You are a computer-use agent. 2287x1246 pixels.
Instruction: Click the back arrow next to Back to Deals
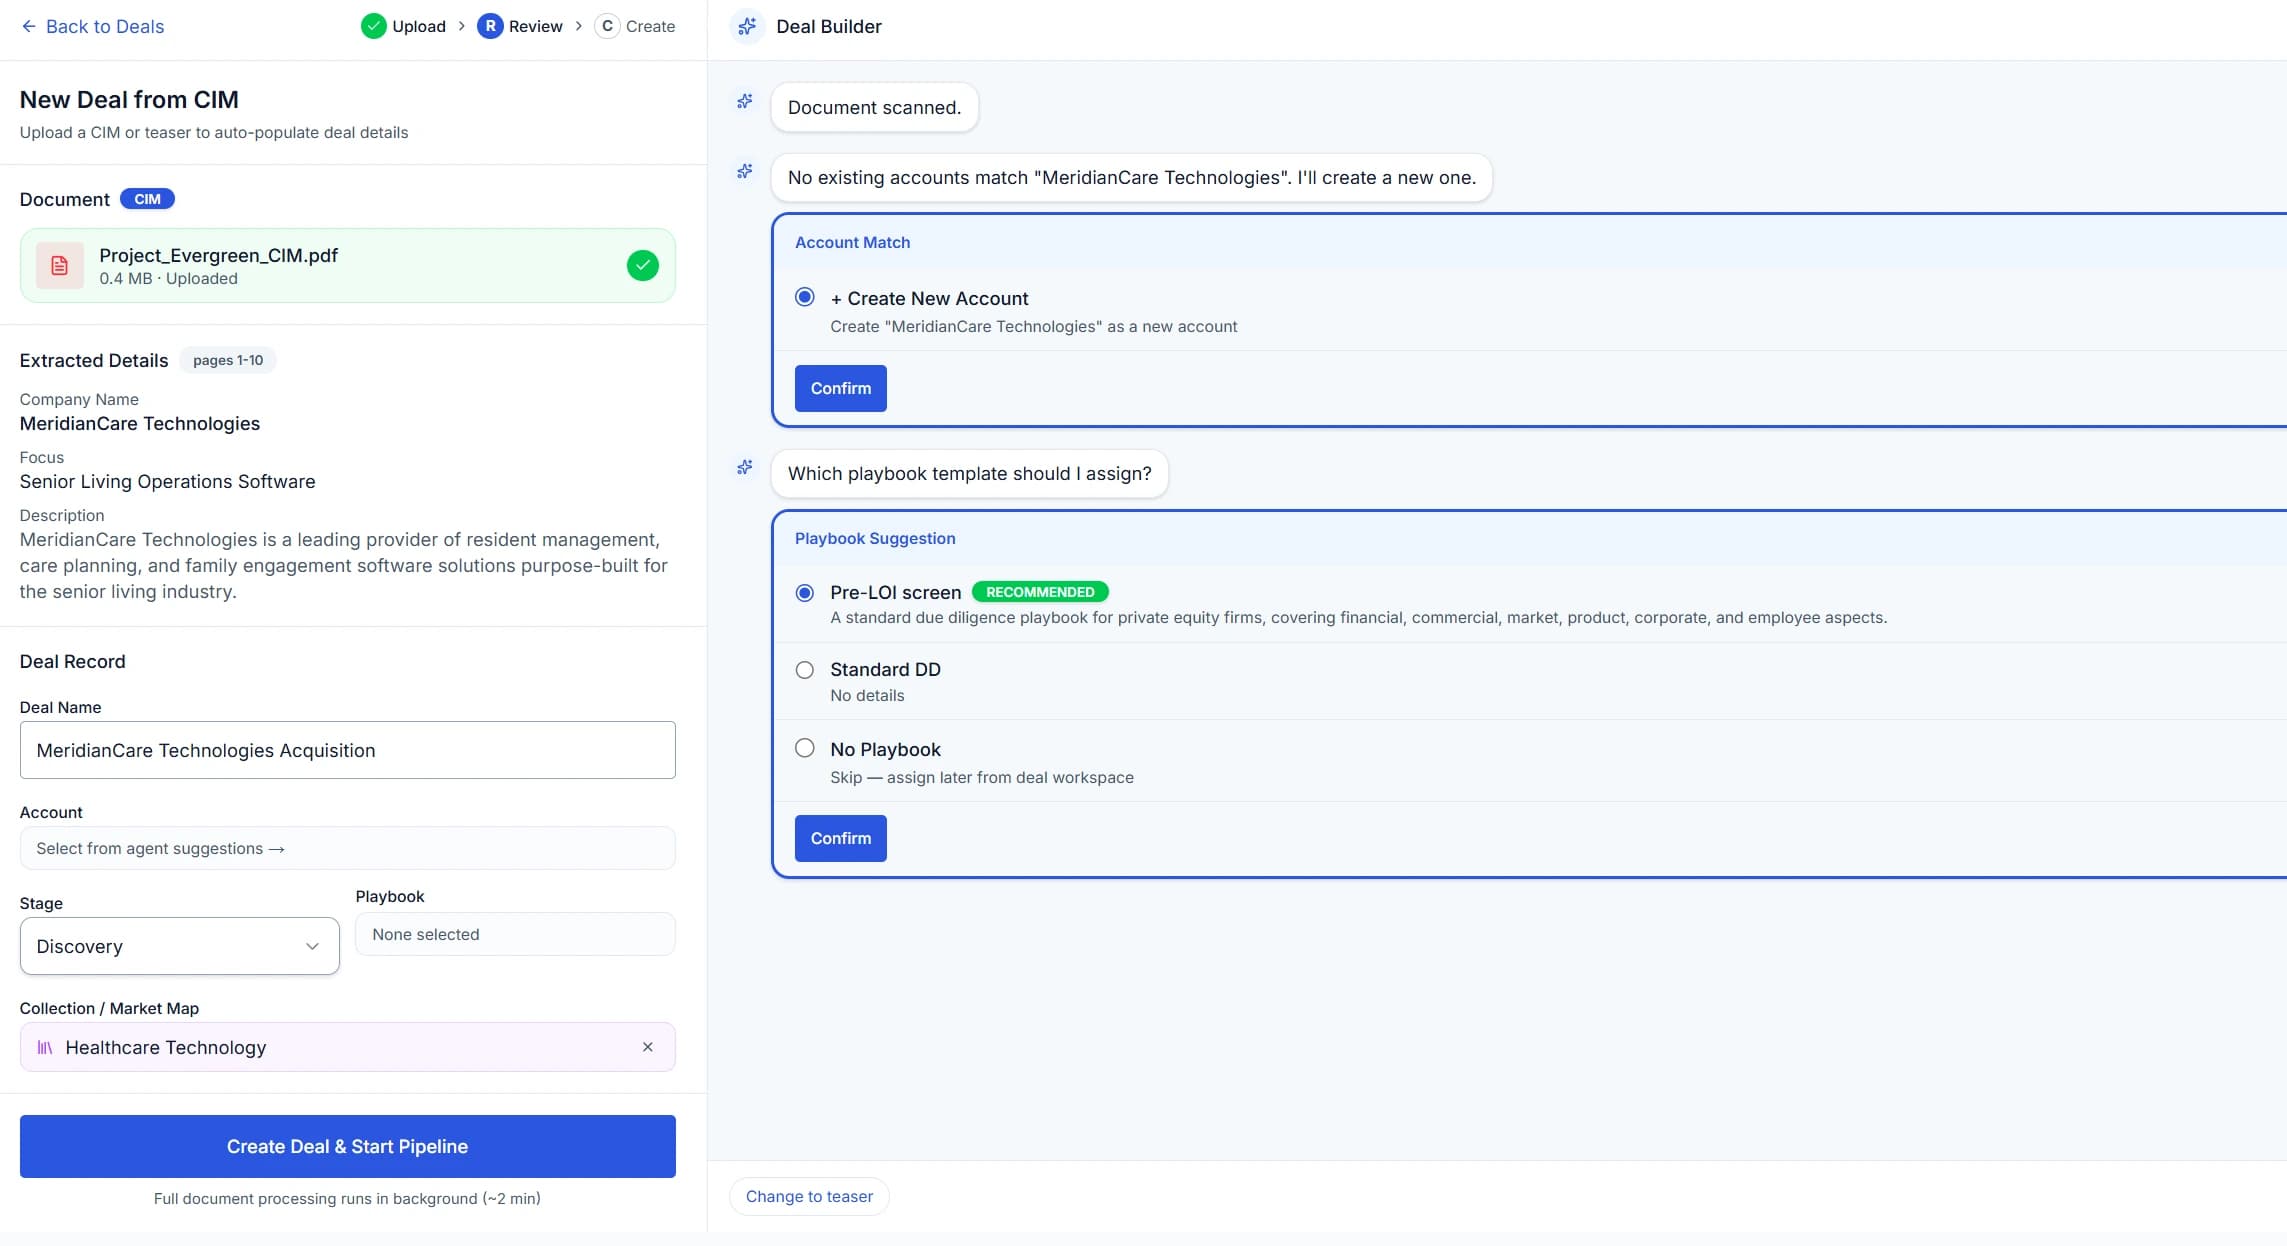click(x=28, y=26)
